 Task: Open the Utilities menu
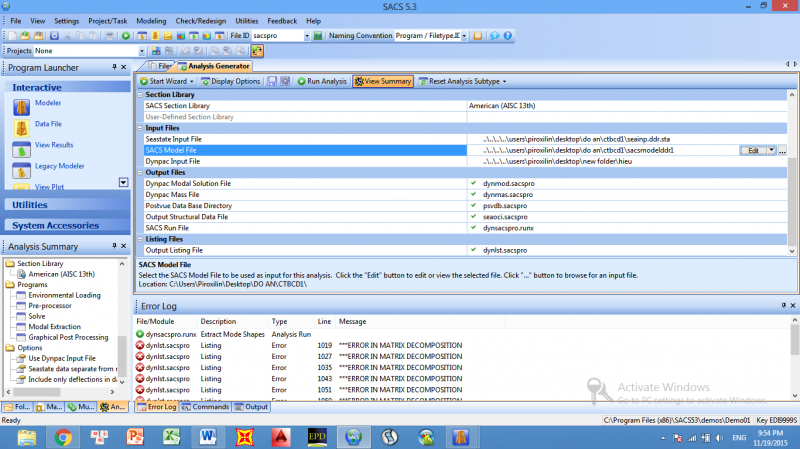tap(246, 21)
